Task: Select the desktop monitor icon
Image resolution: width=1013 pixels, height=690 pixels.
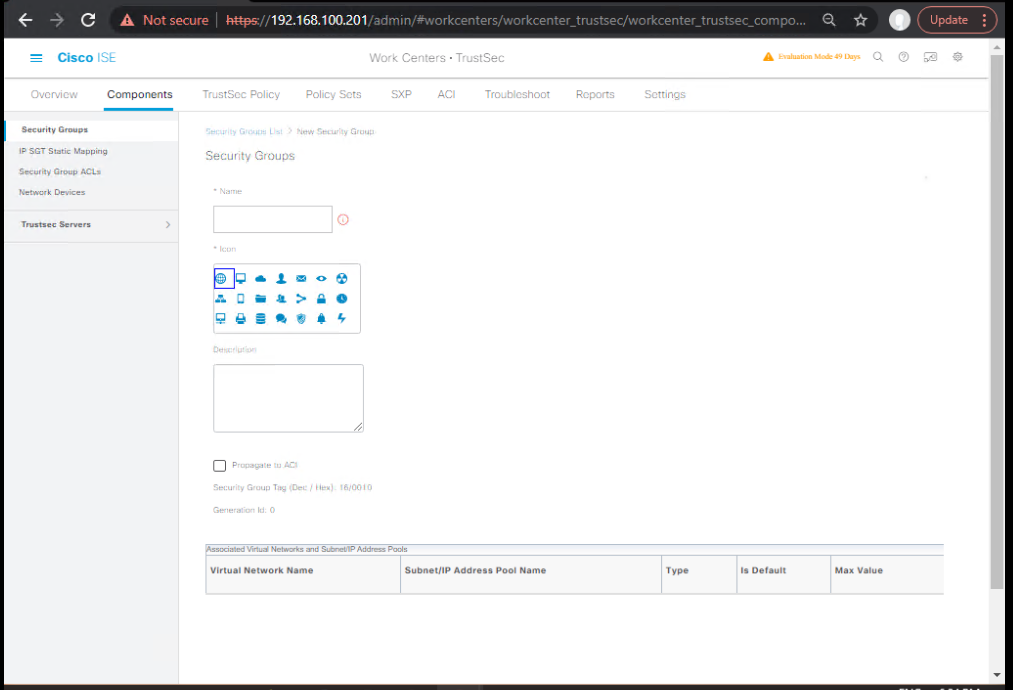Action: [x=241, y=278]
